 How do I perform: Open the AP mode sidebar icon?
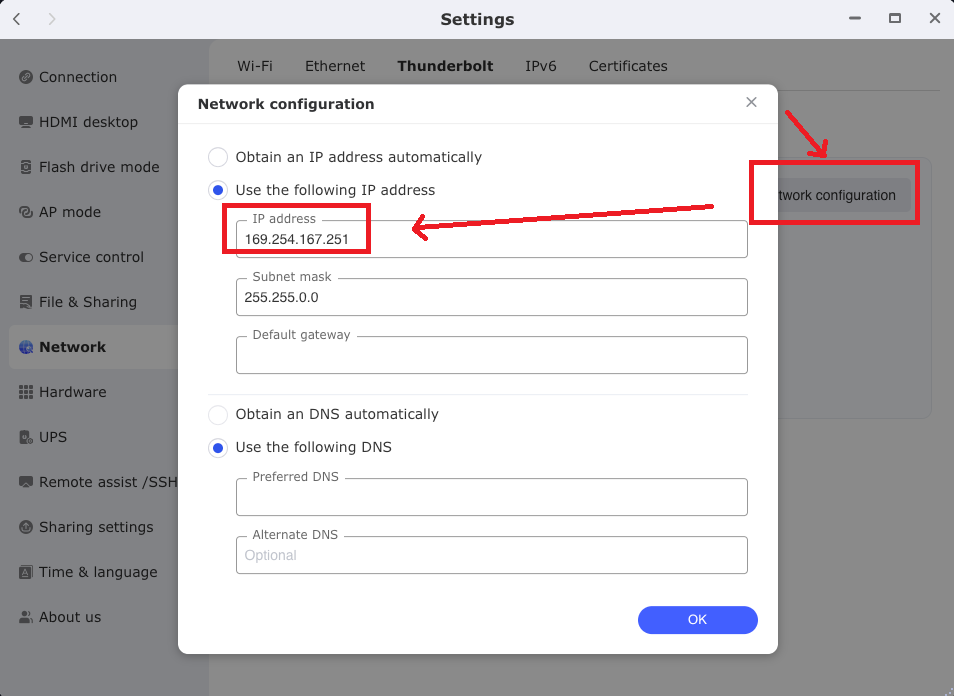[26, 212]
